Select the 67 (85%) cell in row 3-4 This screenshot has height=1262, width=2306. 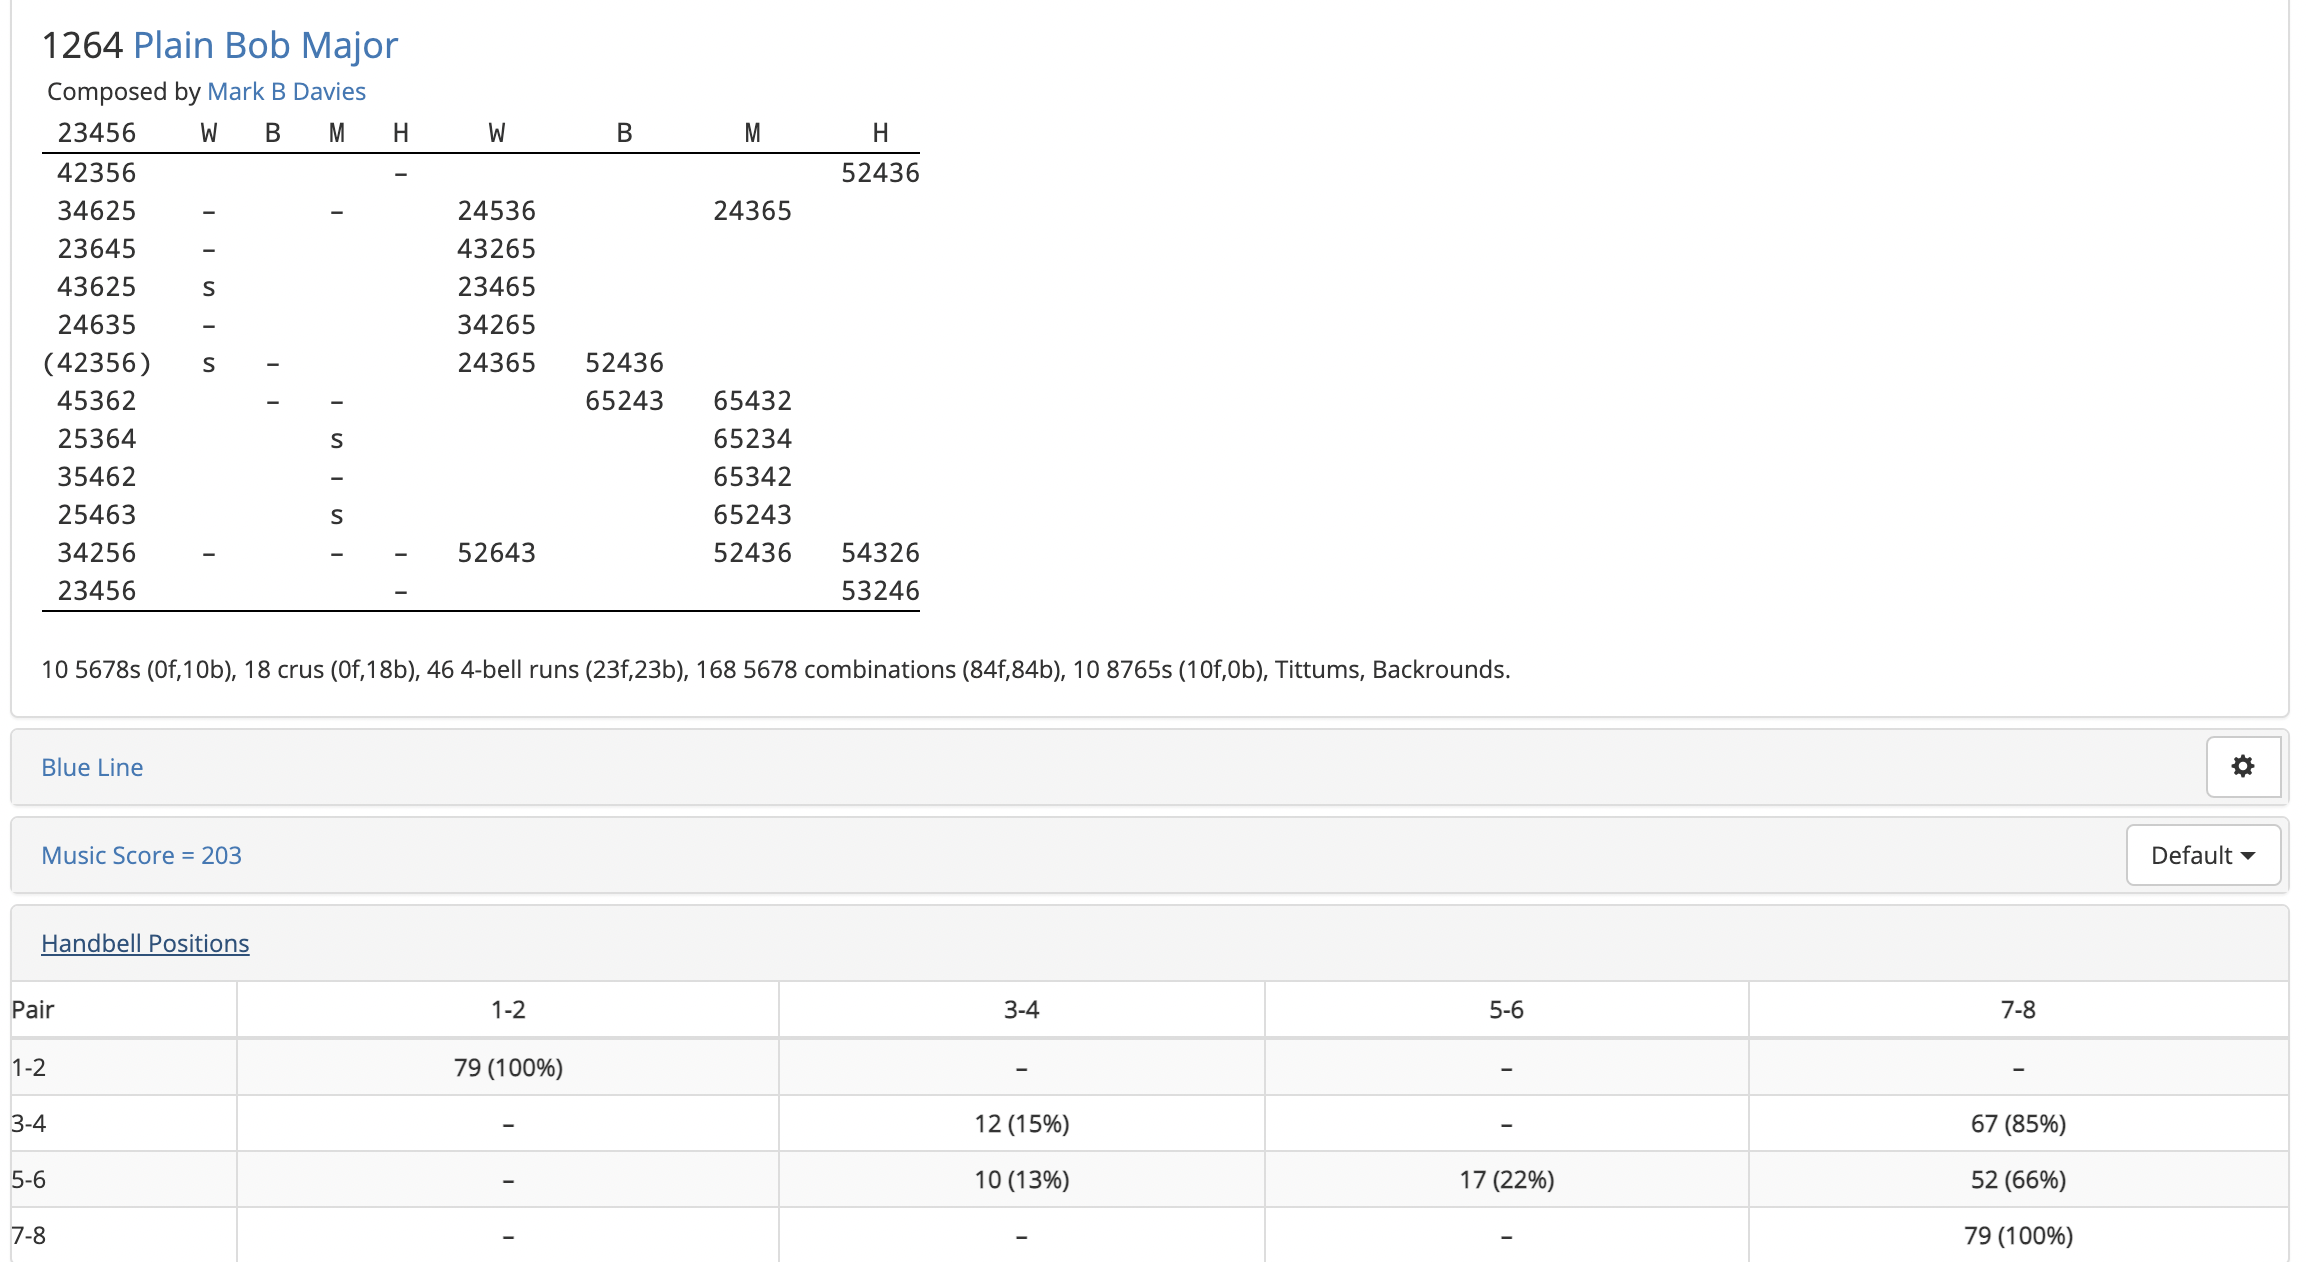pos(2018,1123)
